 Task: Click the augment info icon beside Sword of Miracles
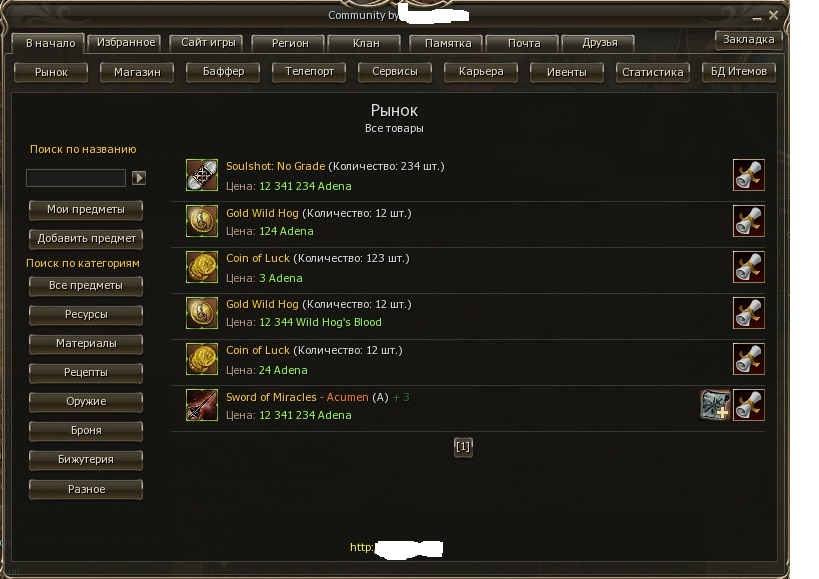[x=715, y=405]
